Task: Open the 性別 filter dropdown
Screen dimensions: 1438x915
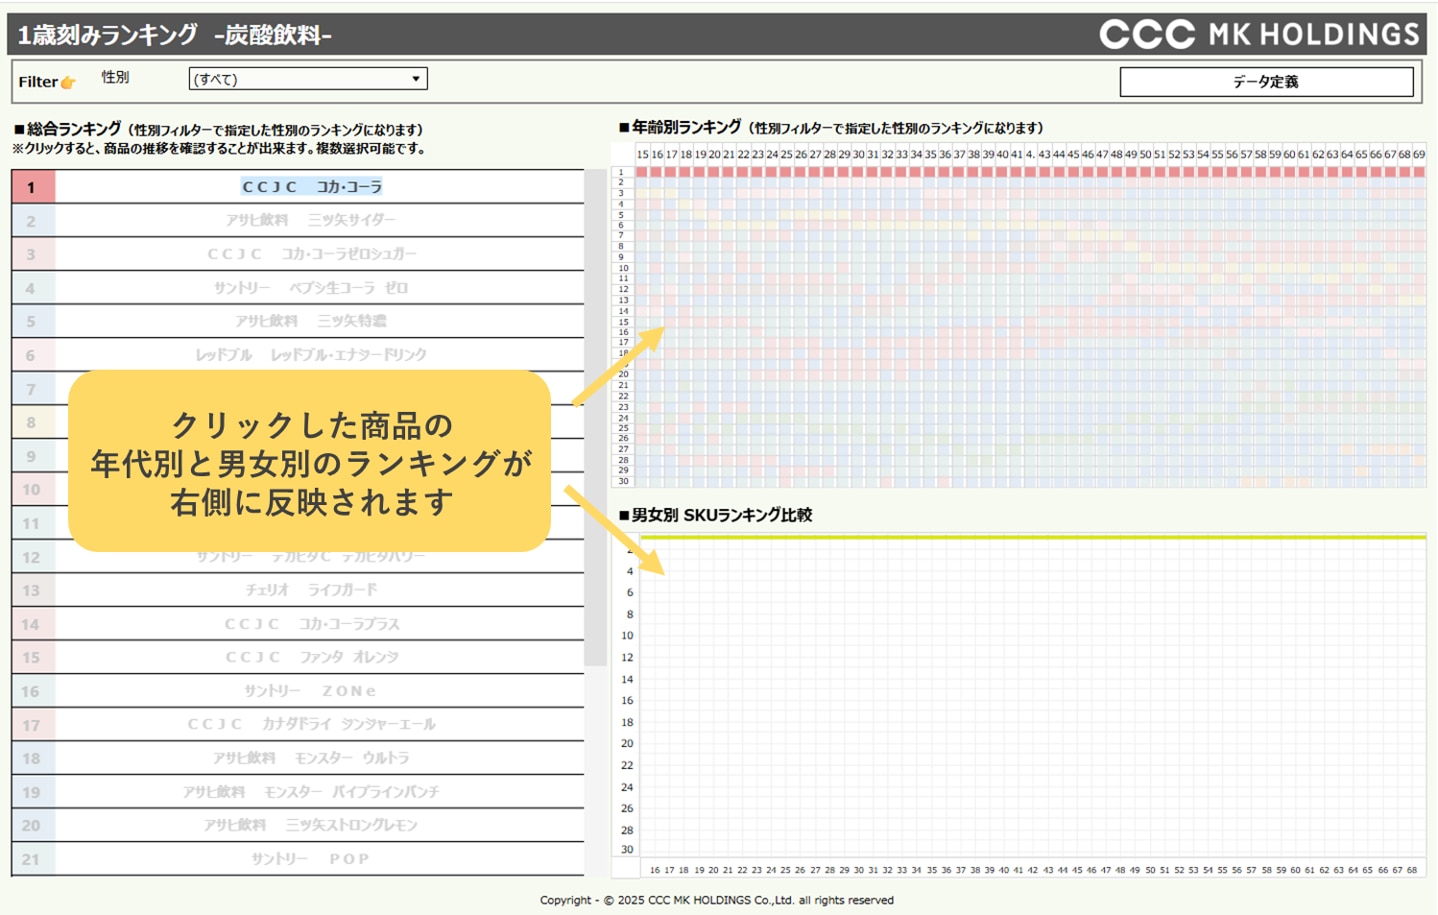Action: click(x=308, y=79)
